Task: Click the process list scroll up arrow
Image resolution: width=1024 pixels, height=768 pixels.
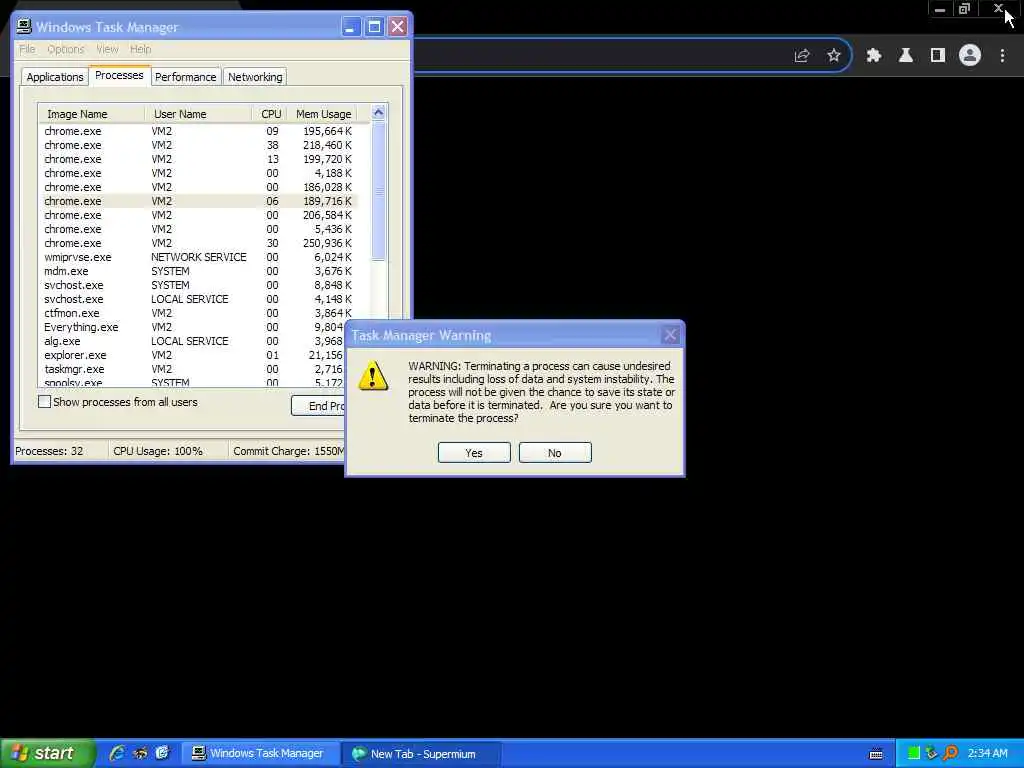Action: click(x=378, y=112)
